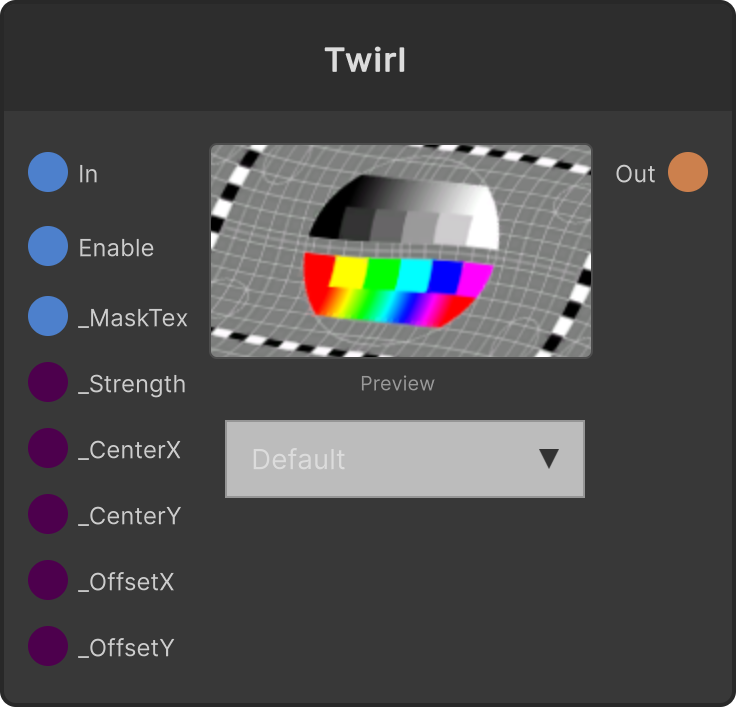The height and width of the screenshot is (707, 736).
Task: Click the _Strength label text
Action: [x=132, y=384]
